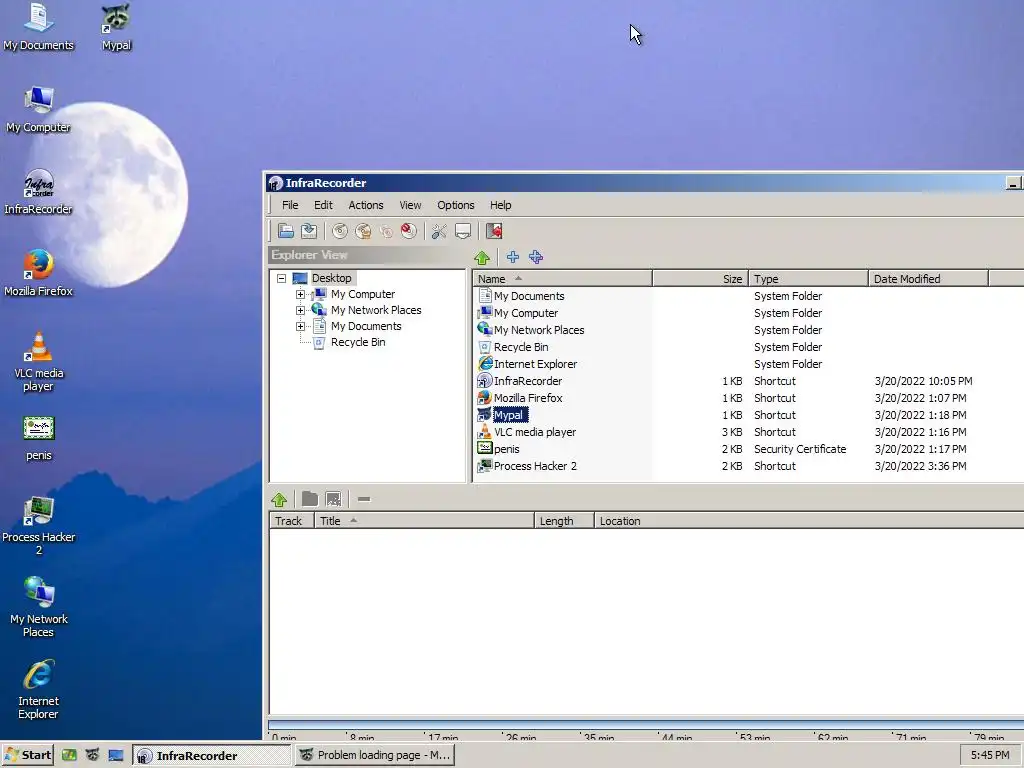The width and height of the screenshot is (1024, 768).
Task: Click the Burn compilation disc icon
Action: pyautogui.click(x=340, y=231)
